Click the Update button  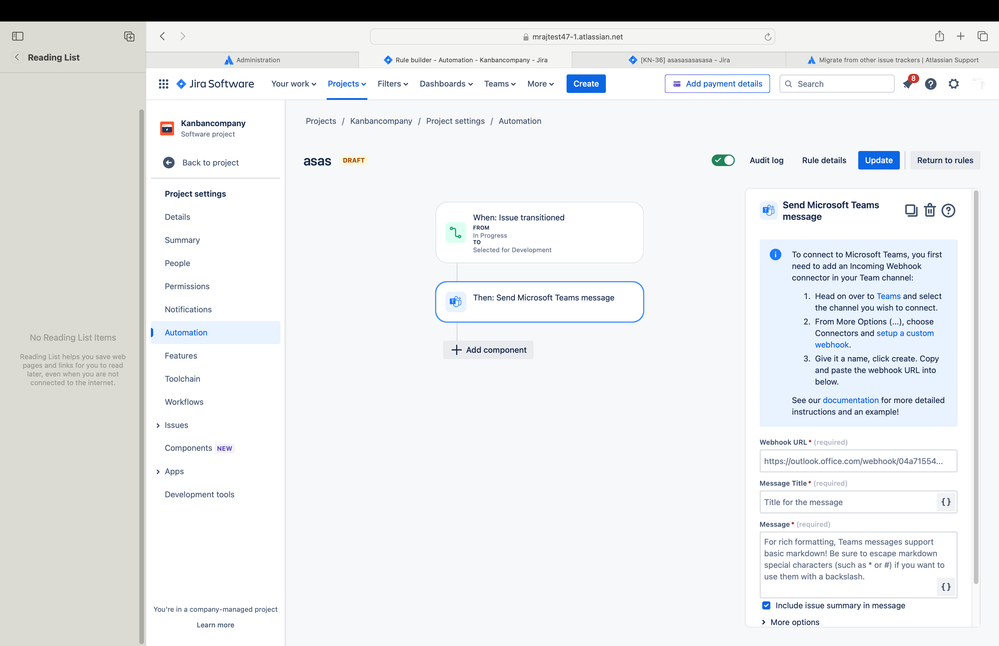[x=879, y=160]
